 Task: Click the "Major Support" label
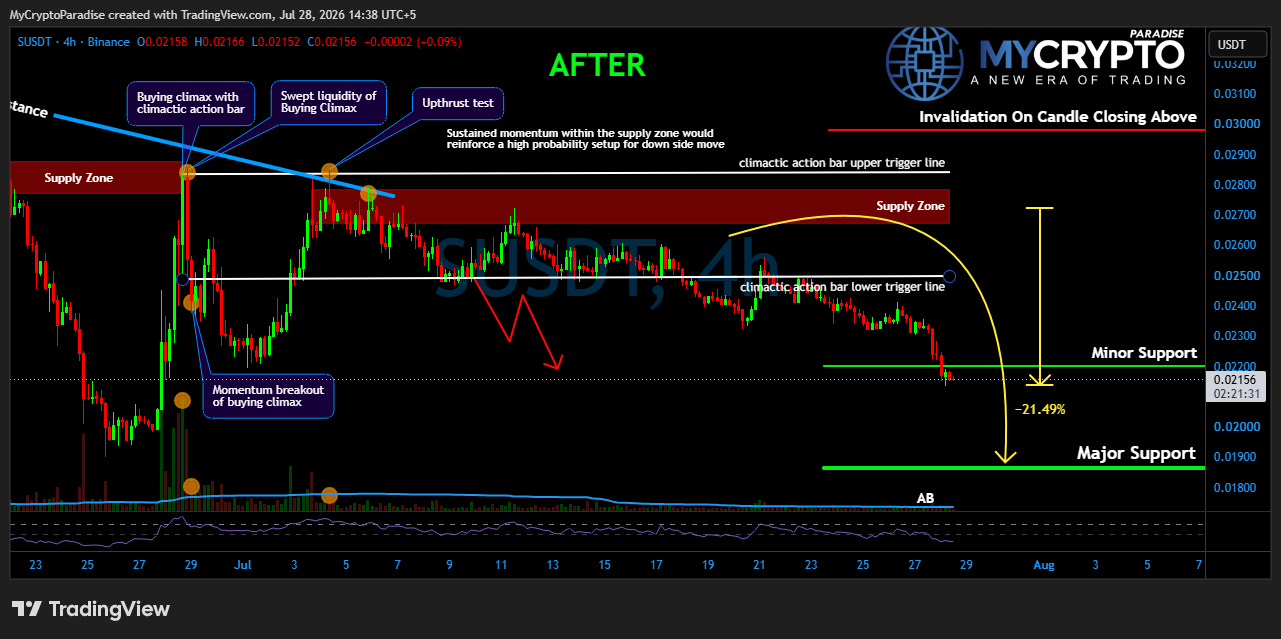(x=1136, y=453)
